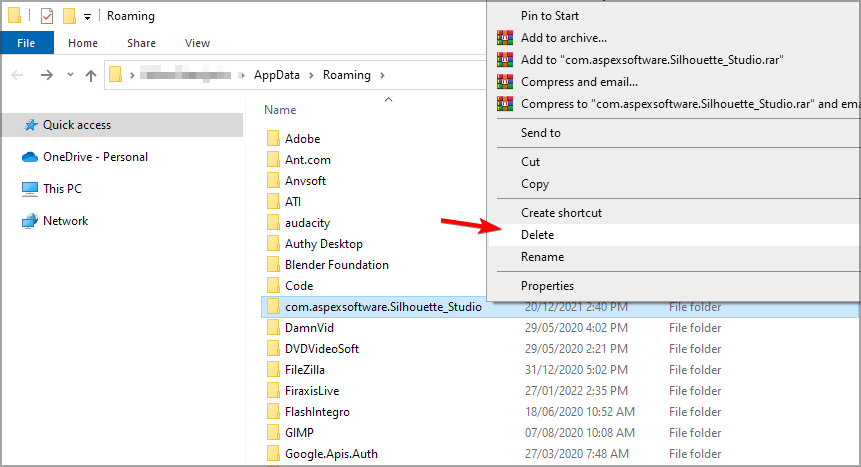Click the WinRAR icon beside Compress and email
Image resolution: width=861 pixels, height=467 pixels.
pyautogui.click(x=505, y=81)
